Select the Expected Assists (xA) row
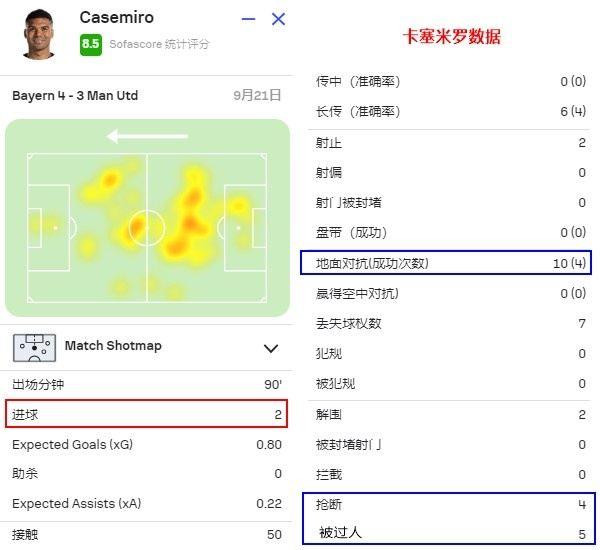This screenshot has width=600, height=550. coord(147,503)
